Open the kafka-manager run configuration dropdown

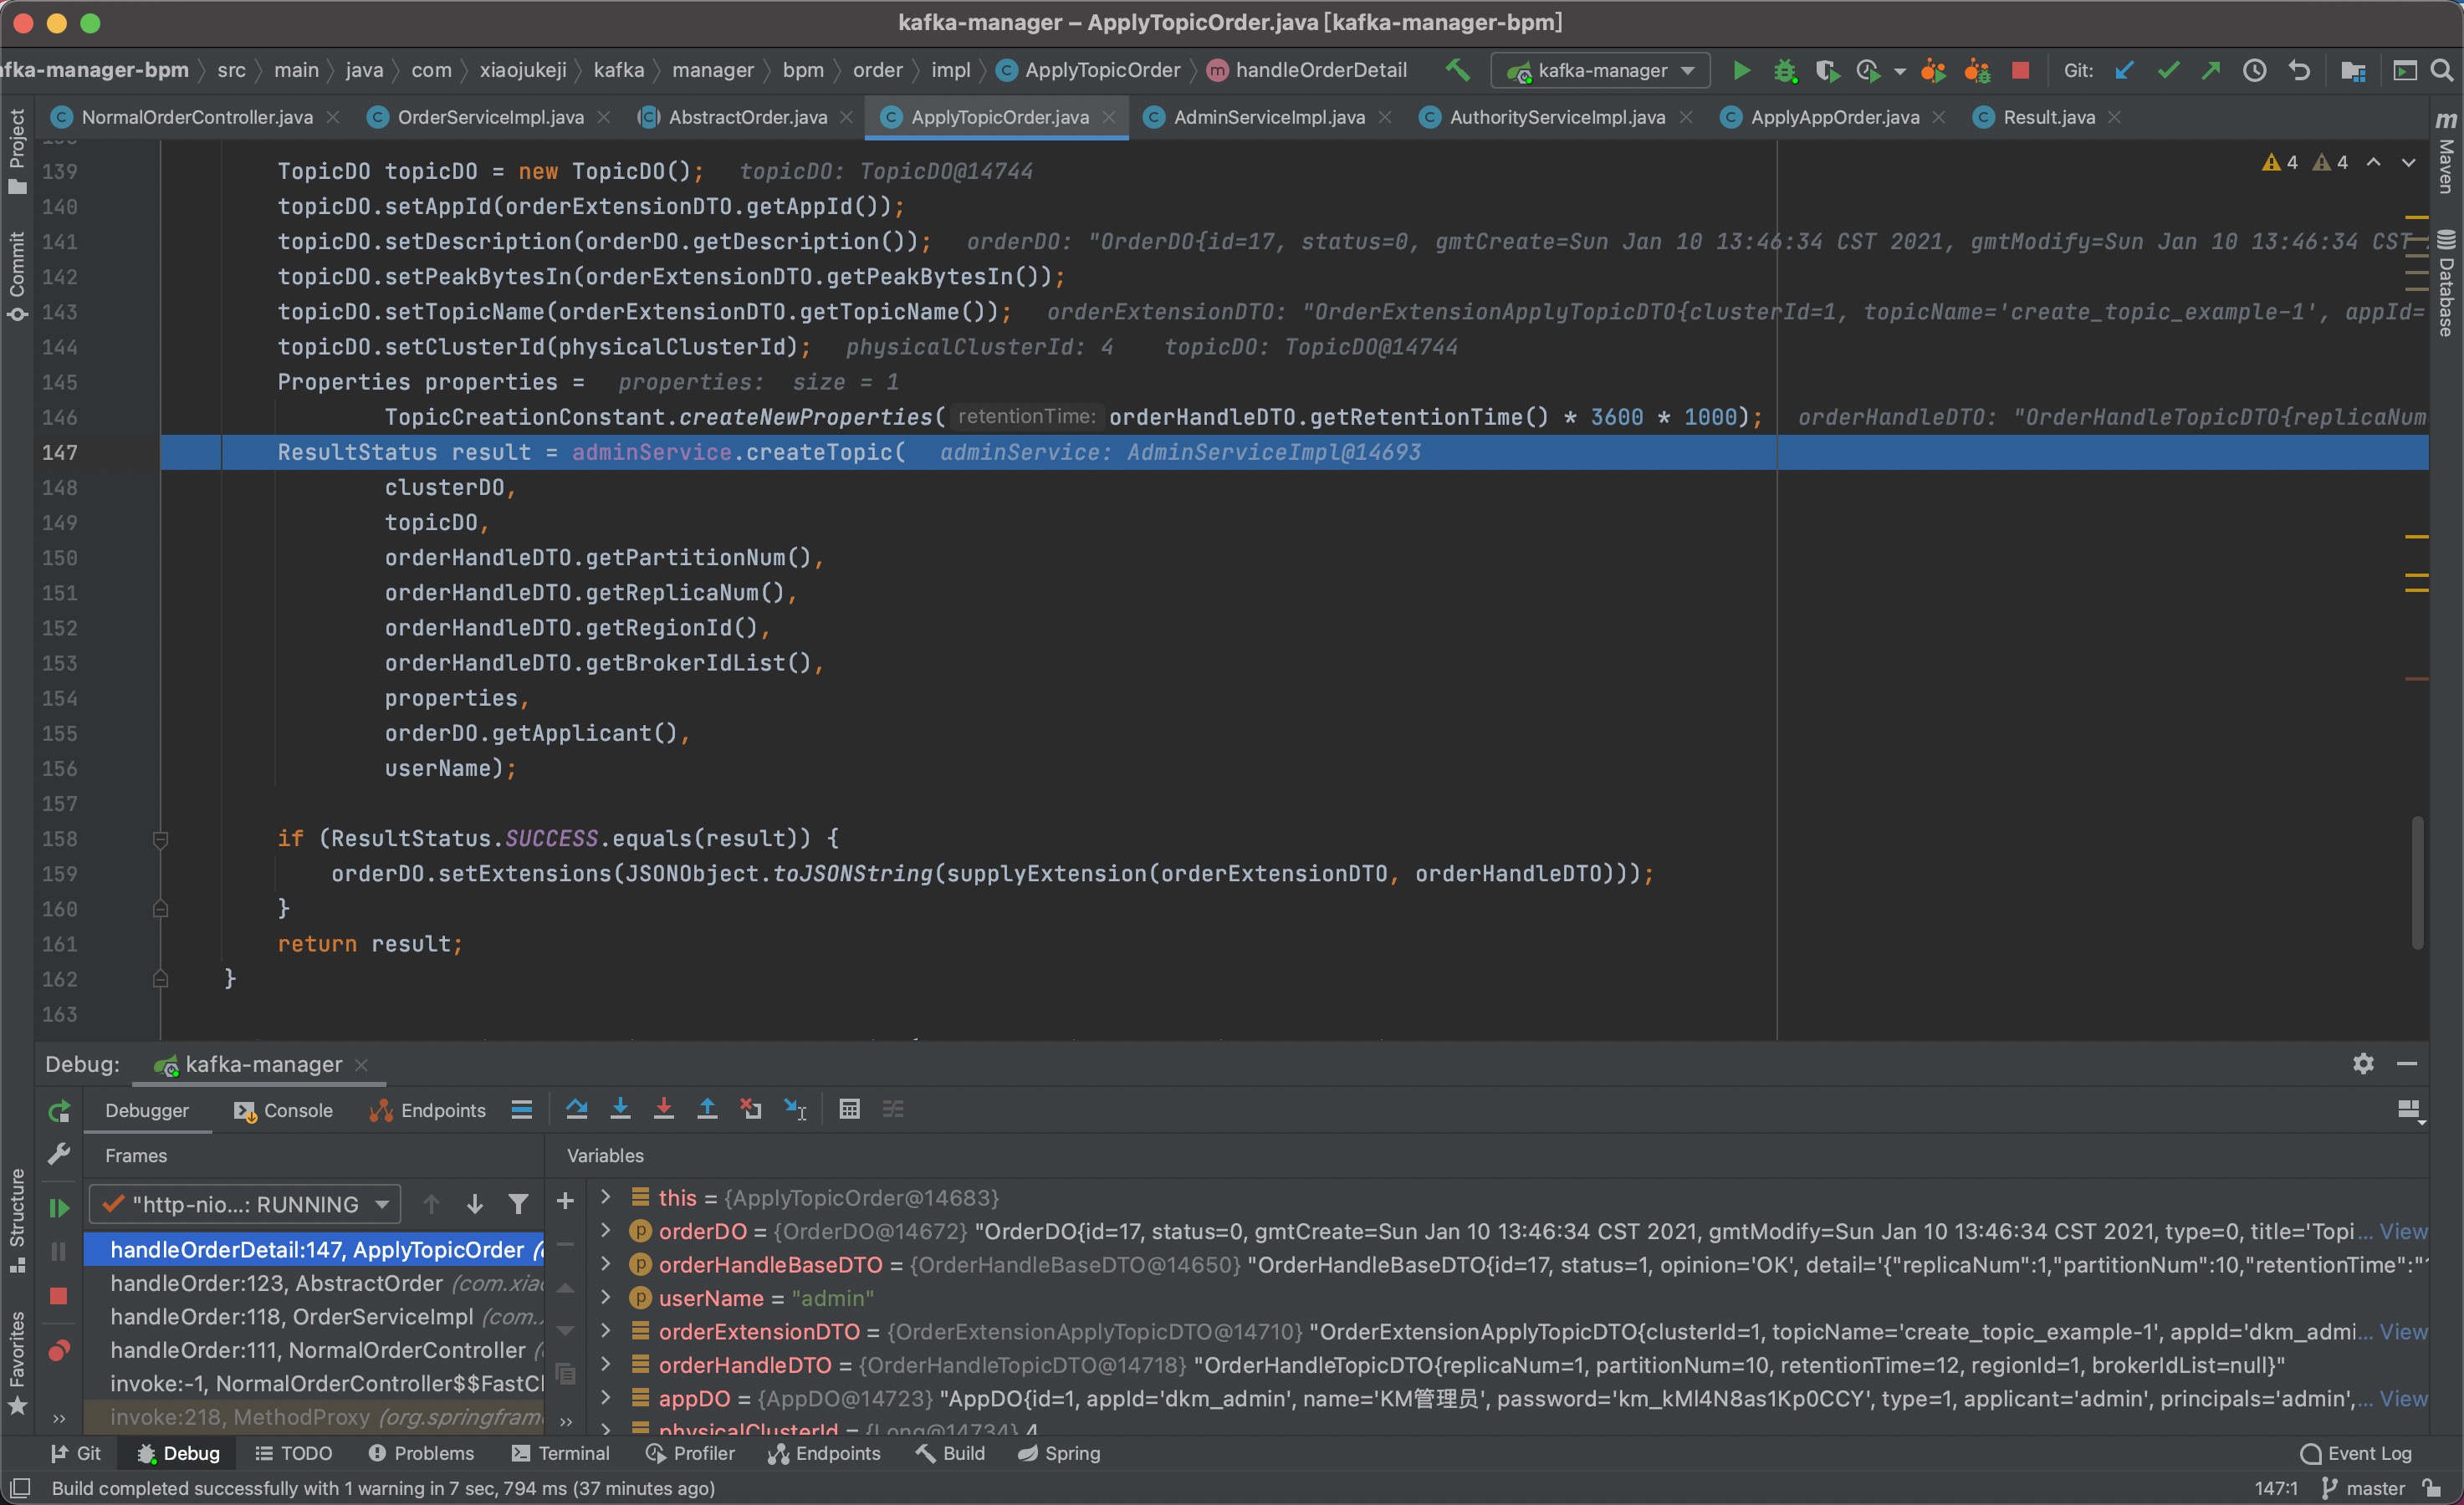click(x=1600, y=70)
